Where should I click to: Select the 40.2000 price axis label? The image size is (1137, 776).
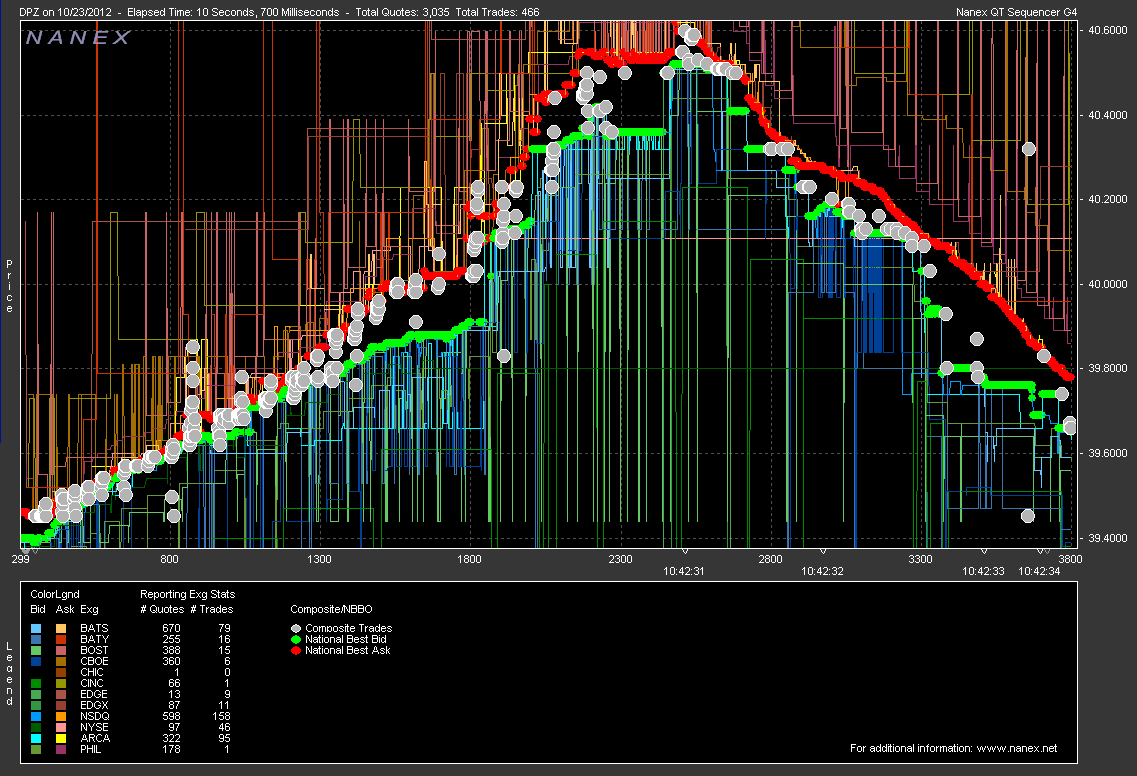1108,199
